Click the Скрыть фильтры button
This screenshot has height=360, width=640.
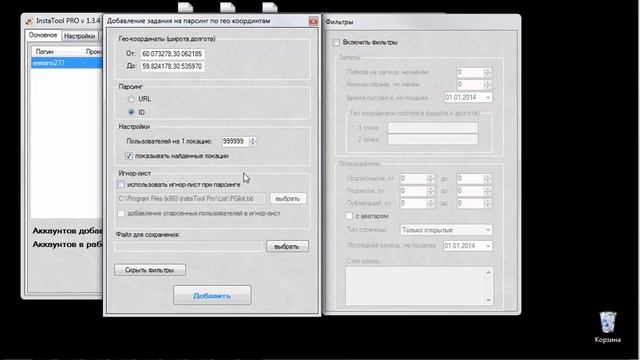pyautogui.click(x=150, y=270)
